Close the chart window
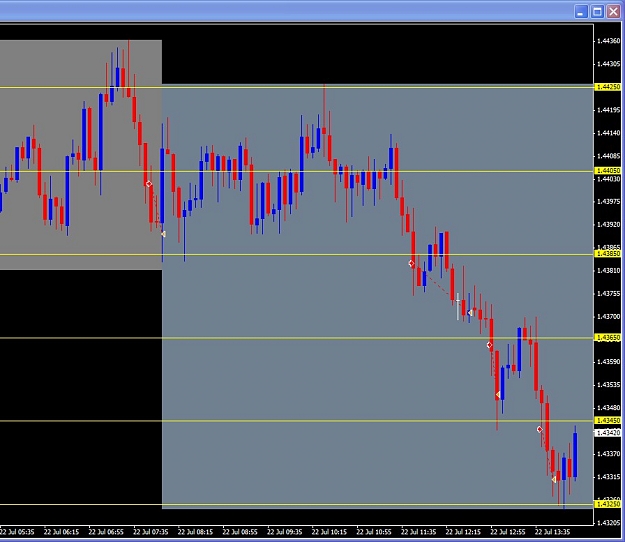The width and height of the screenshot is (625, 542). click(x=613, y=12)
